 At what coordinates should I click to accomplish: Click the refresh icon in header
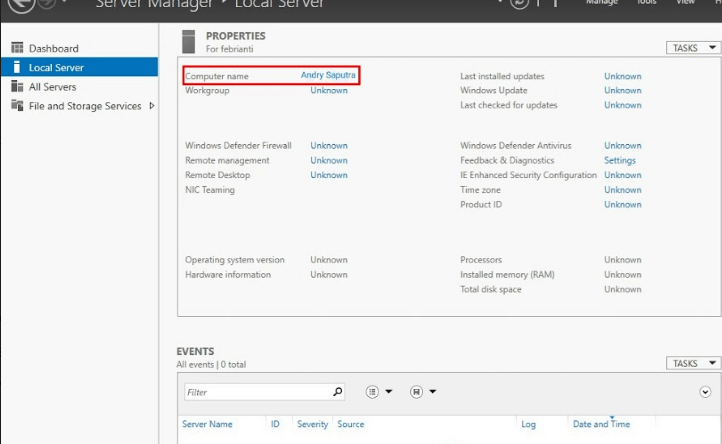coord(518,4)
